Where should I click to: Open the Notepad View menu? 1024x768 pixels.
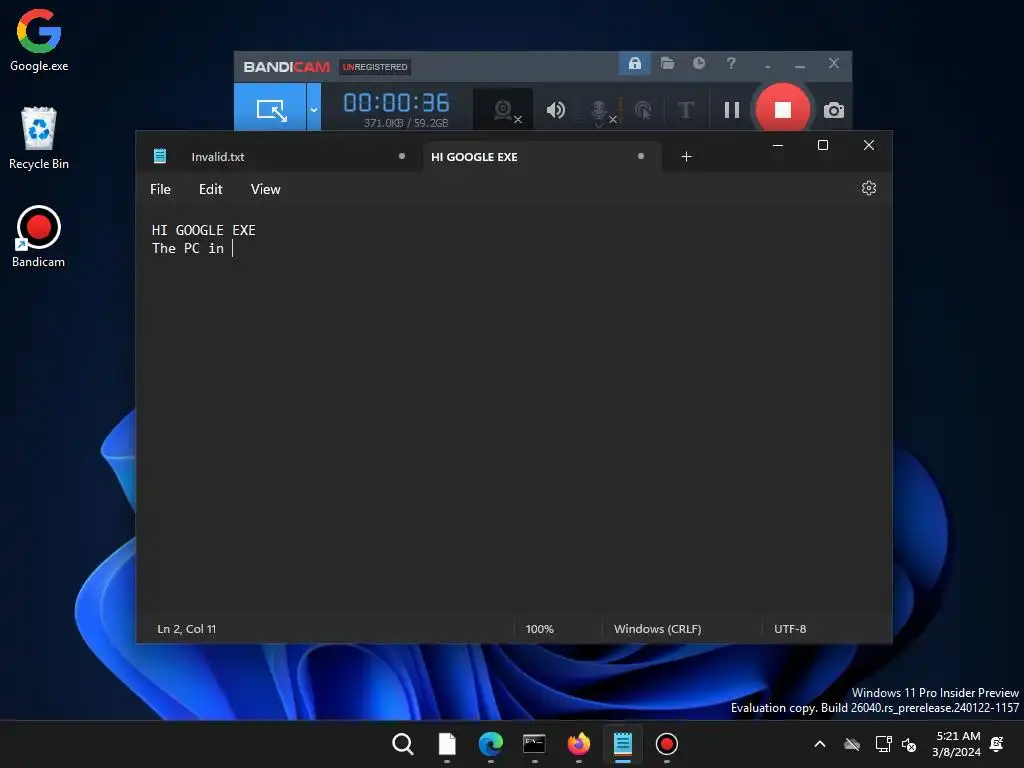(265, 189)
